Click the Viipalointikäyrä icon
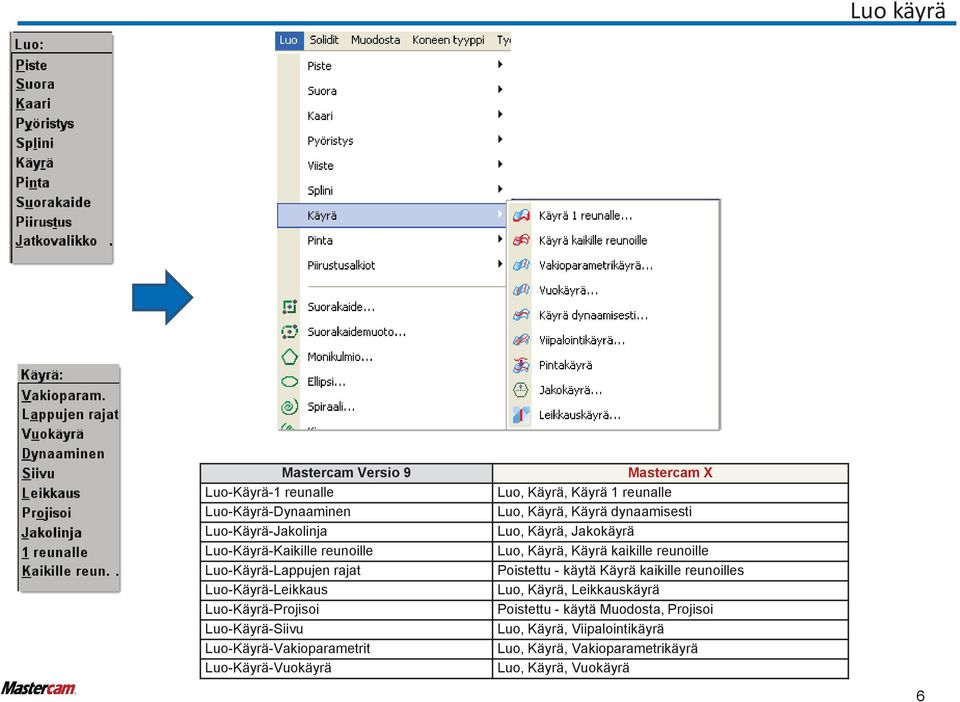960x702 pixels. [x=521, y=340]
